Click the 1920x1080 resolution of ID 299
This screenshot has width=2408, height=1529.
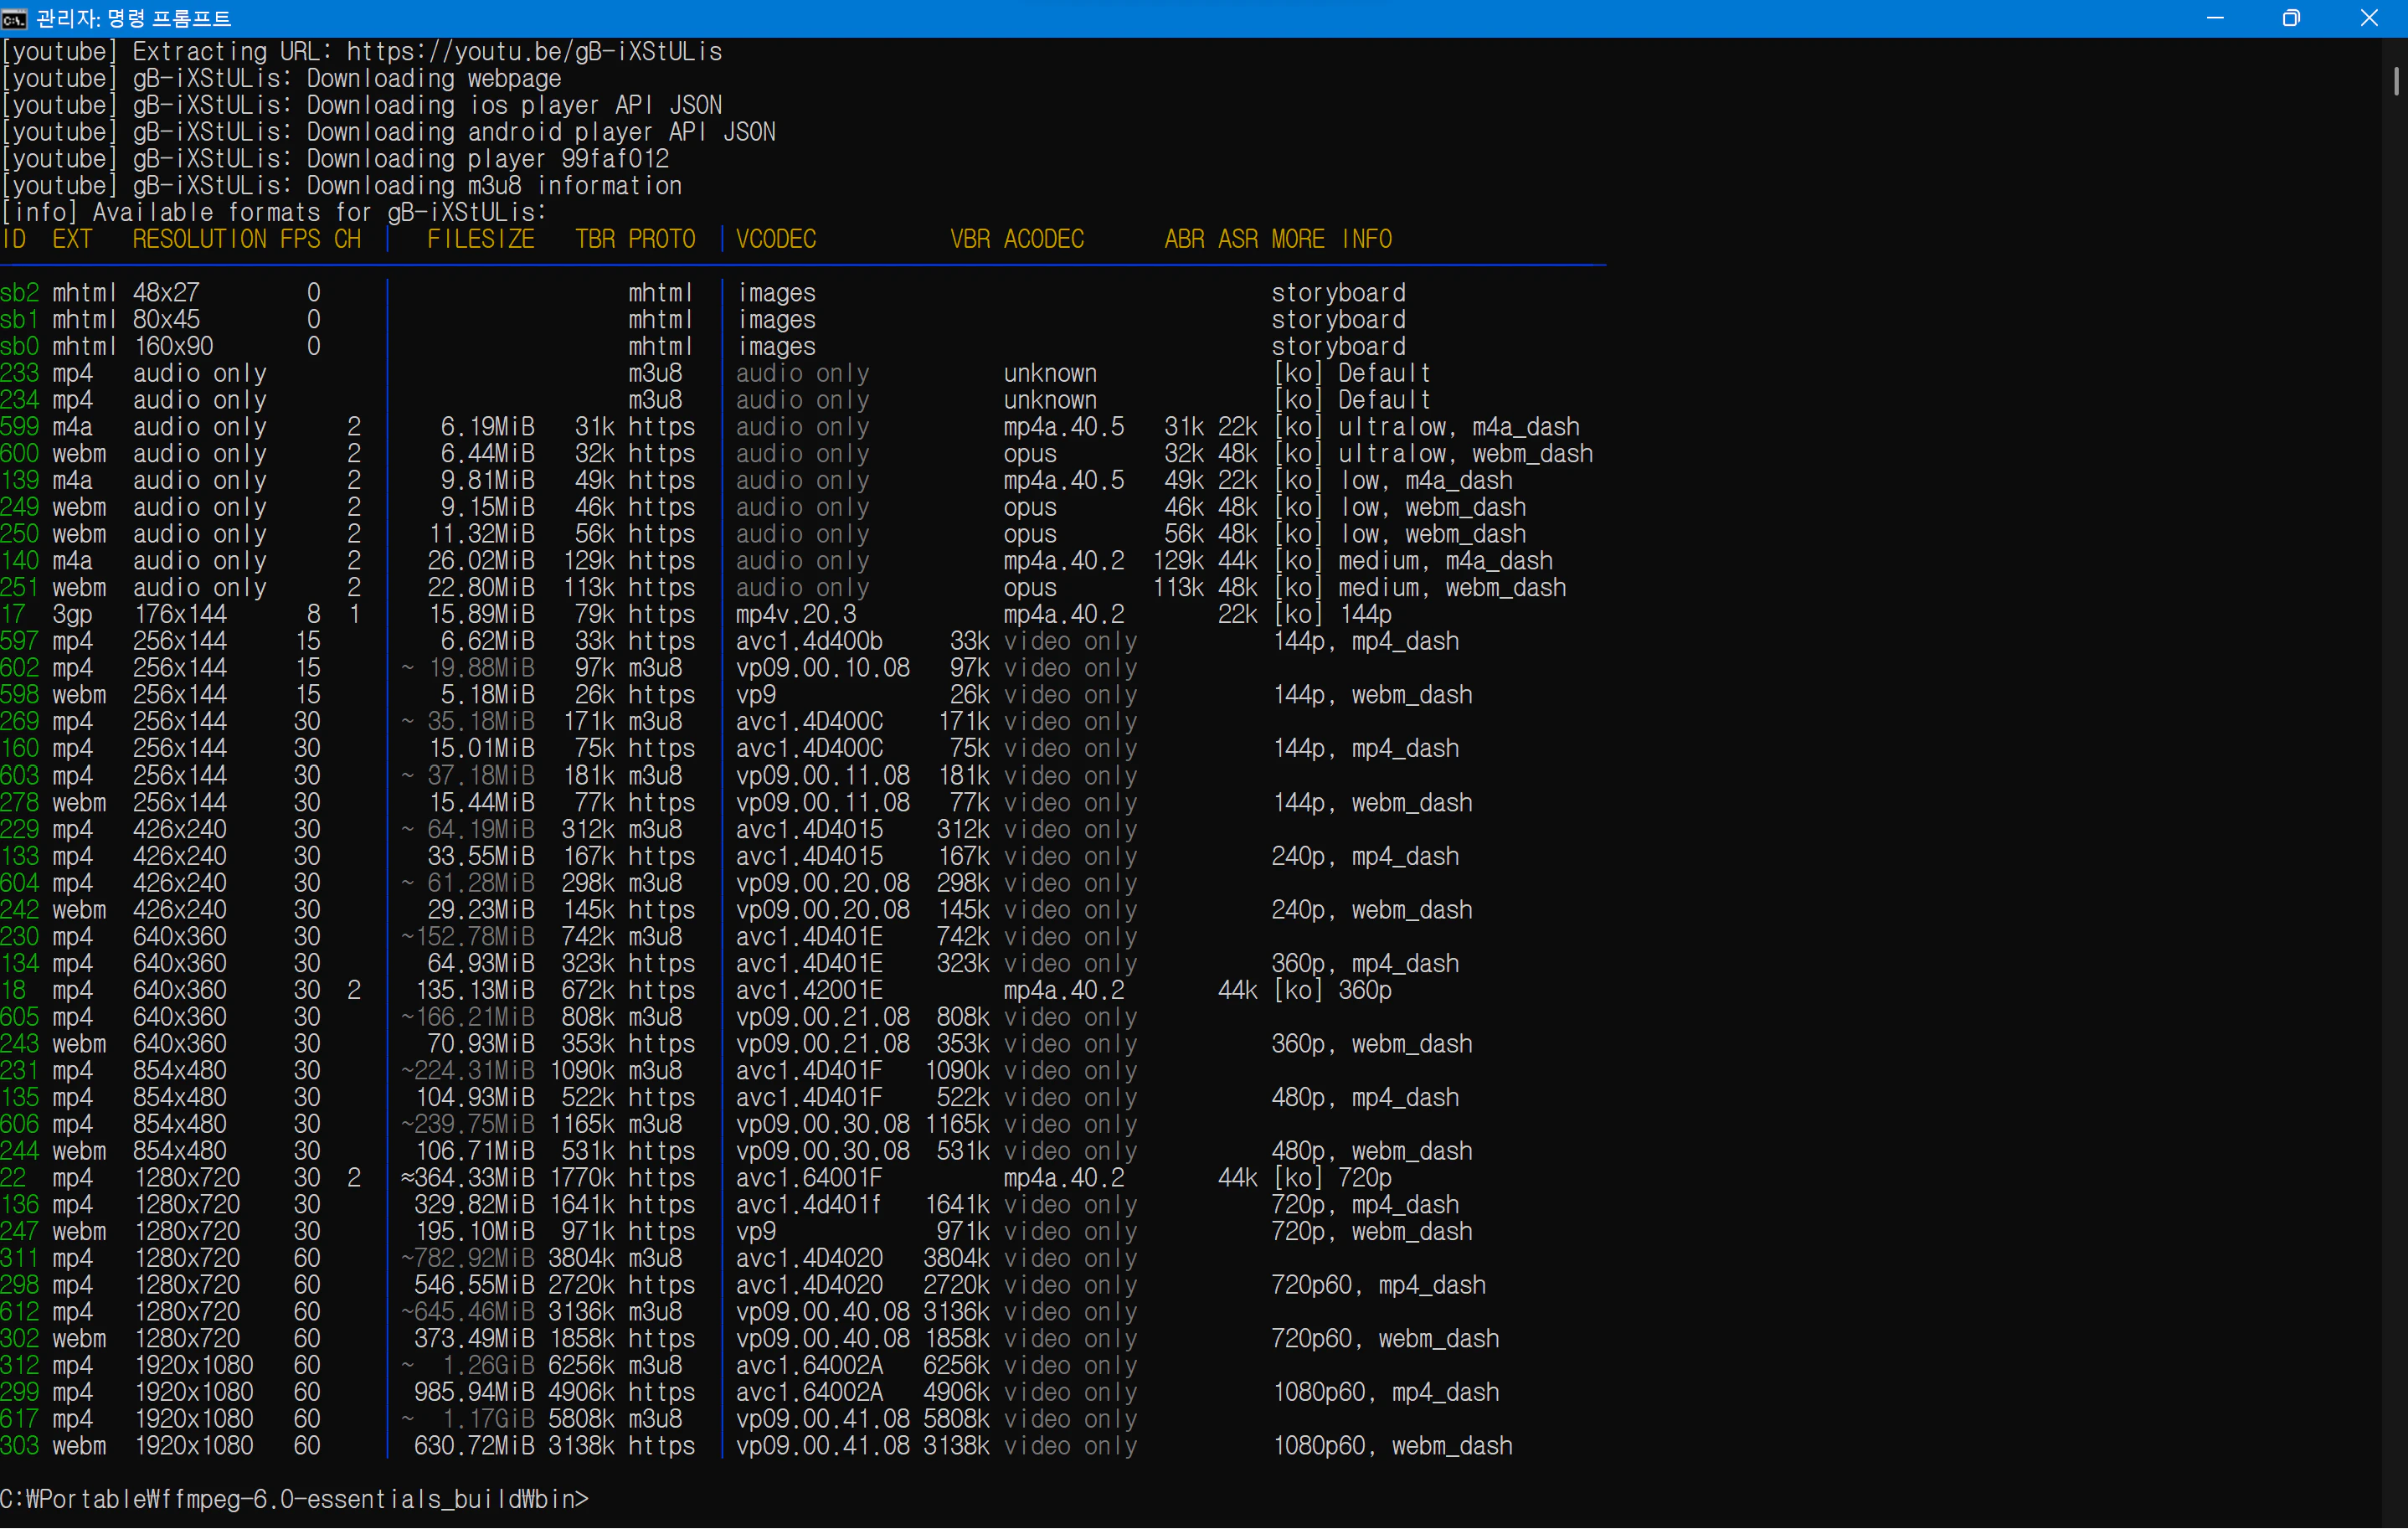194,1392
